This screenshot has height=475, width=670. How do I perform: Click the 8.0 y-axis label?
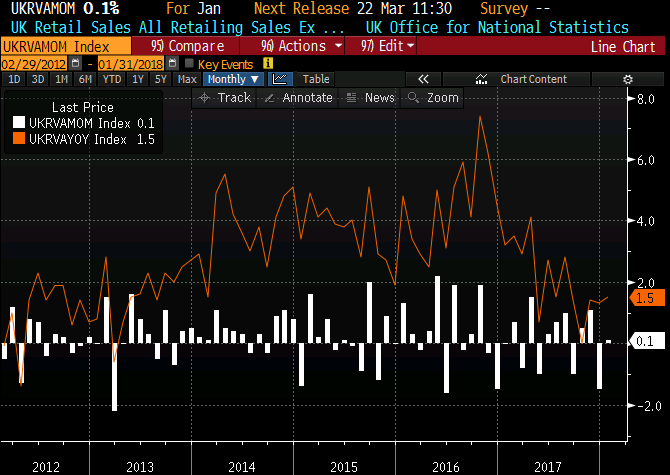(645, 99)
